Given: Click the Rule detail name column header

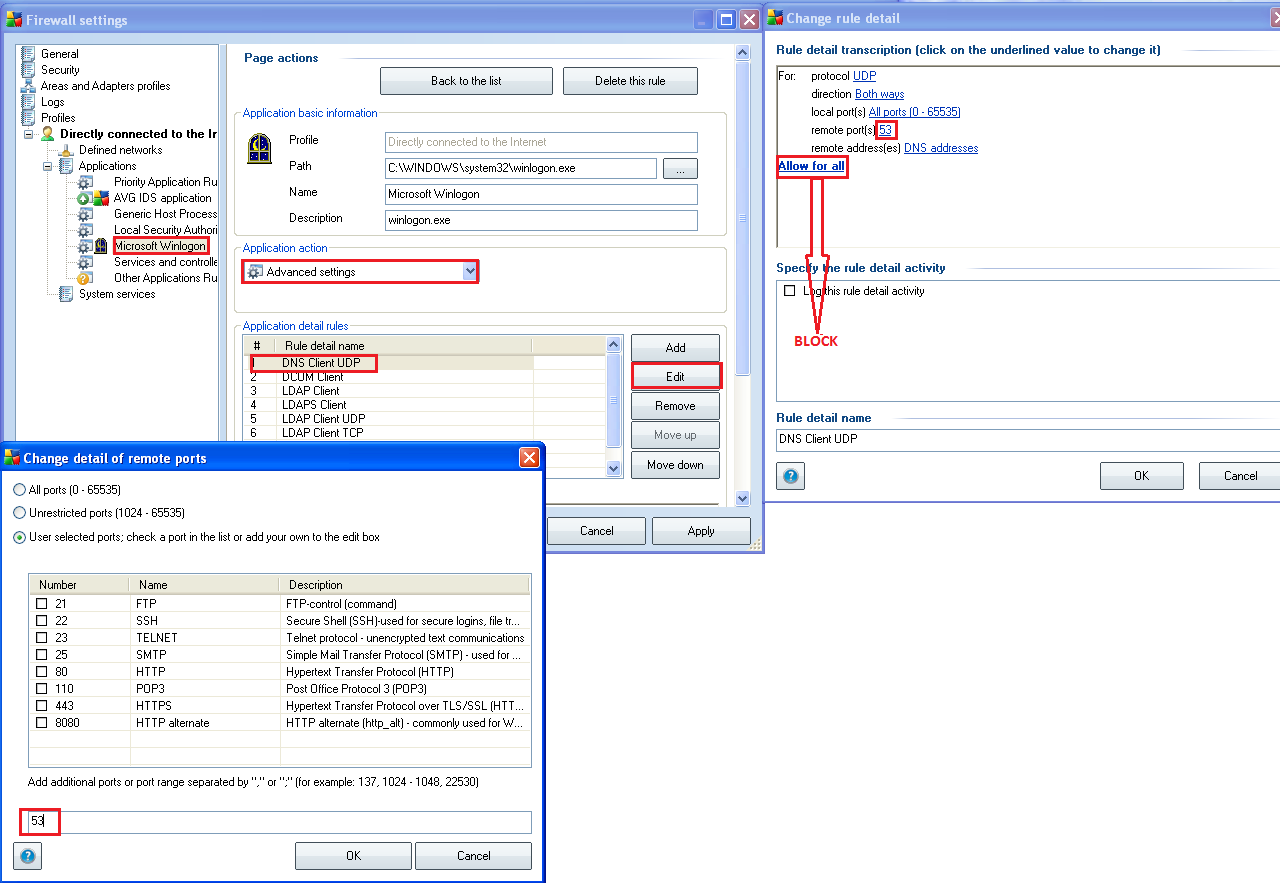Looking at the screenshot, I should pos(403,346).
